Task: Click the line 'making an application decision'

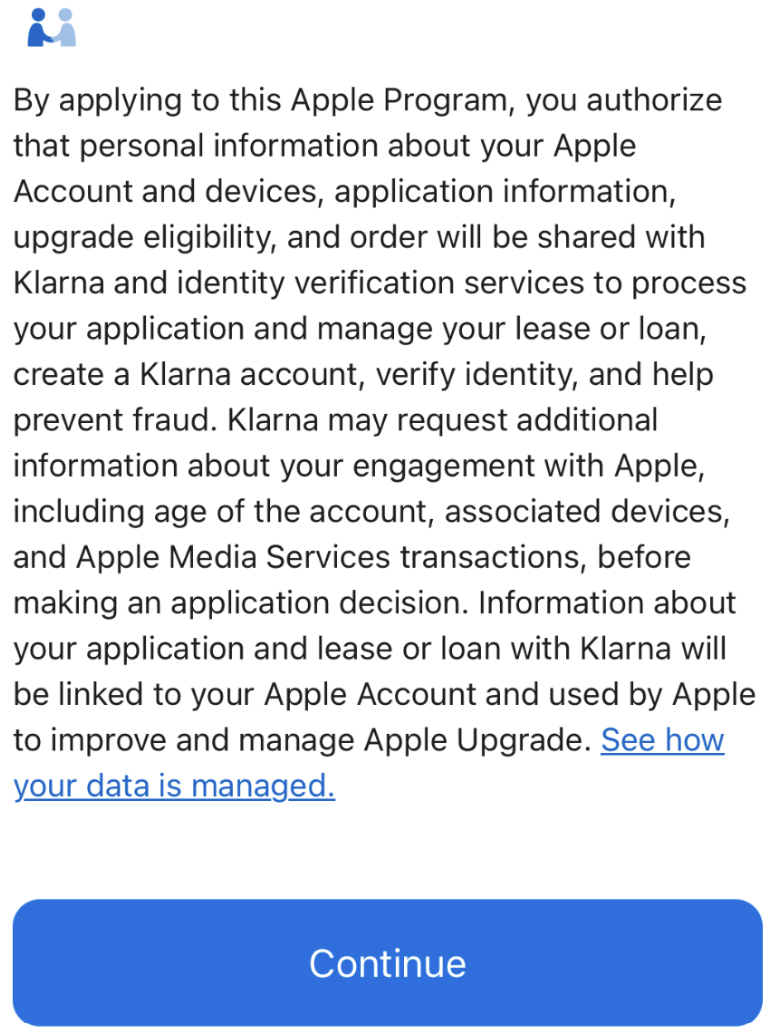Action: click(x=241, y=603)
